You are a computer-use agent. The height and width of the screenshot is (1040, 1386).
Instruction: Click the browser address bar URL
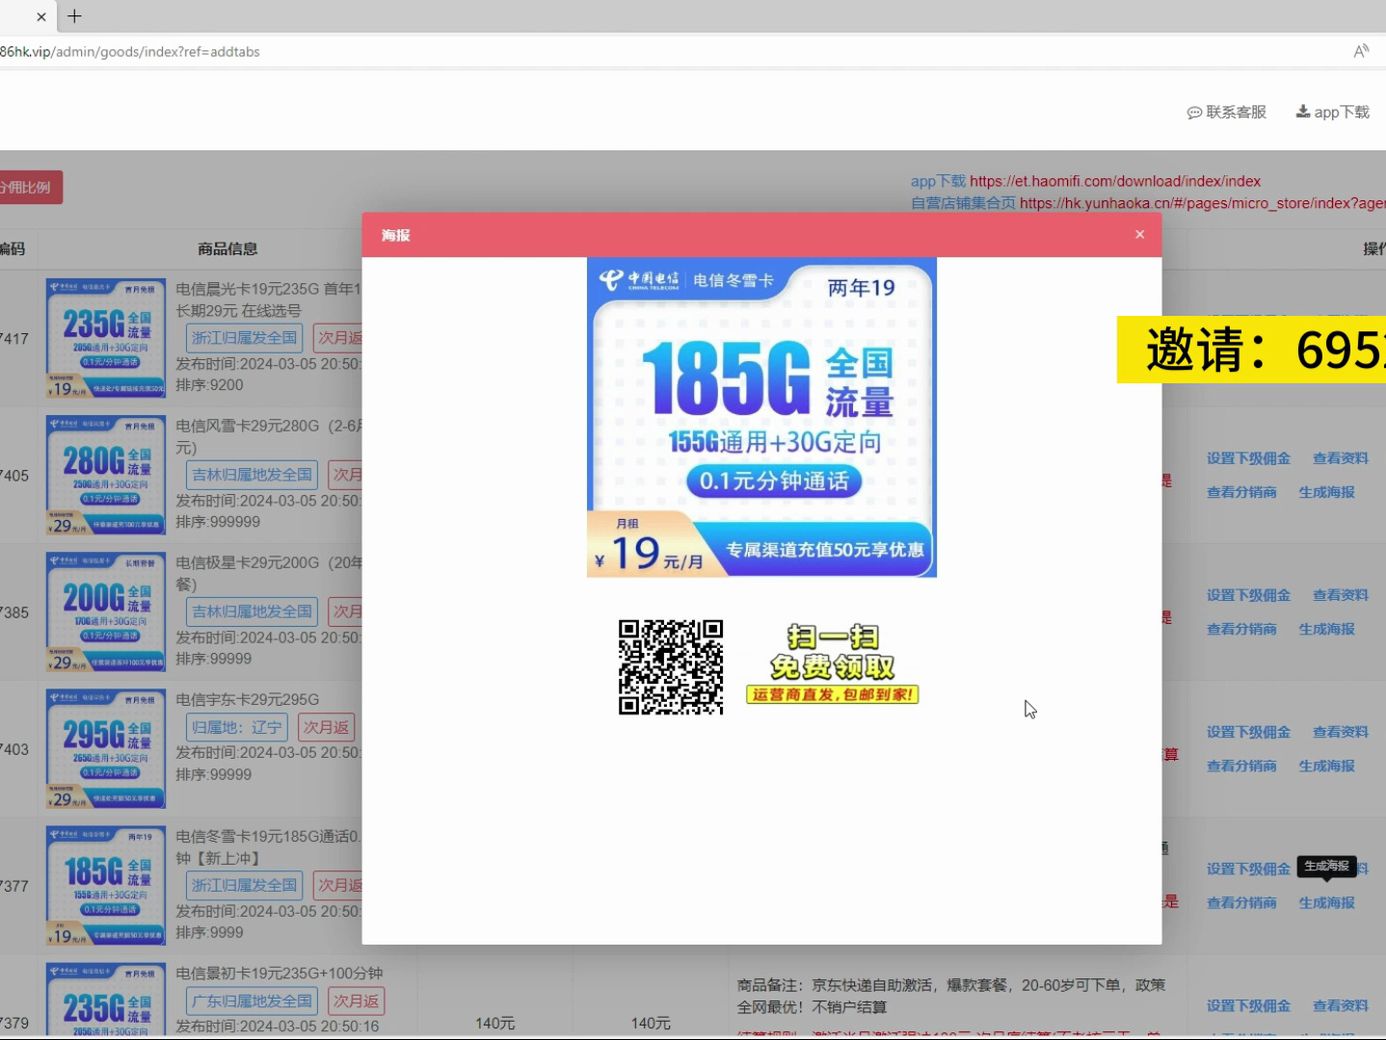pyautogui.click(x=130, y=52)
